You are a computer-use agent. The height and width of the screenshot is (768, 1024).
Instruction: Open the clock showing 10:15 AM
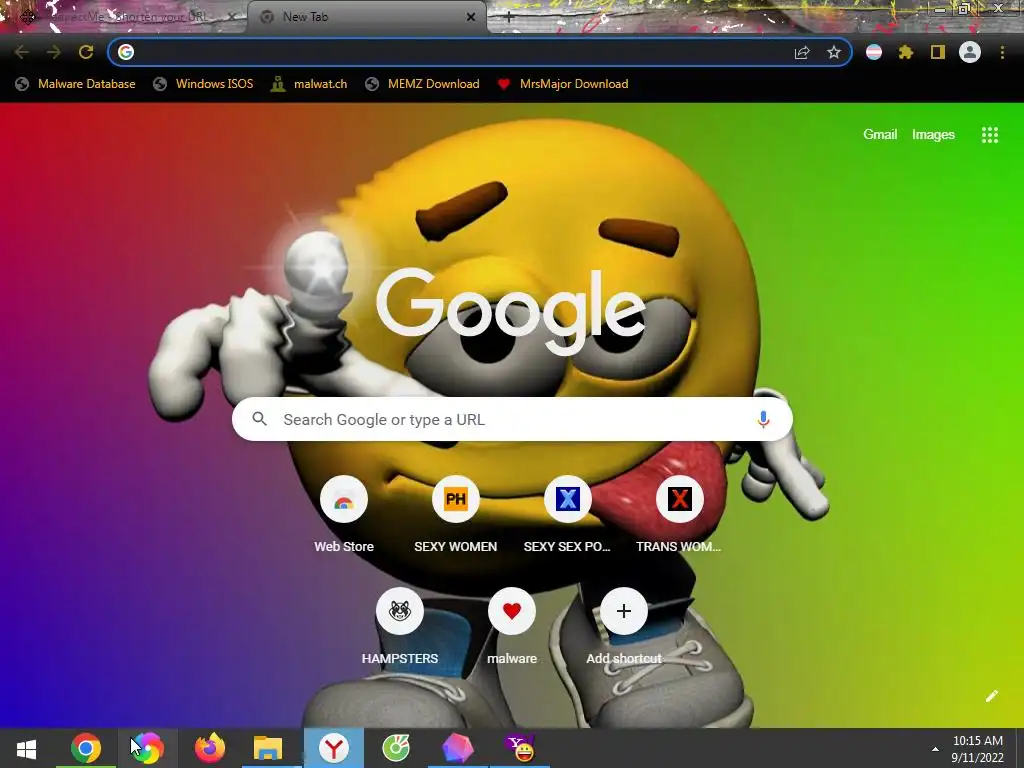pyautogui.click(x=978, y=749)
